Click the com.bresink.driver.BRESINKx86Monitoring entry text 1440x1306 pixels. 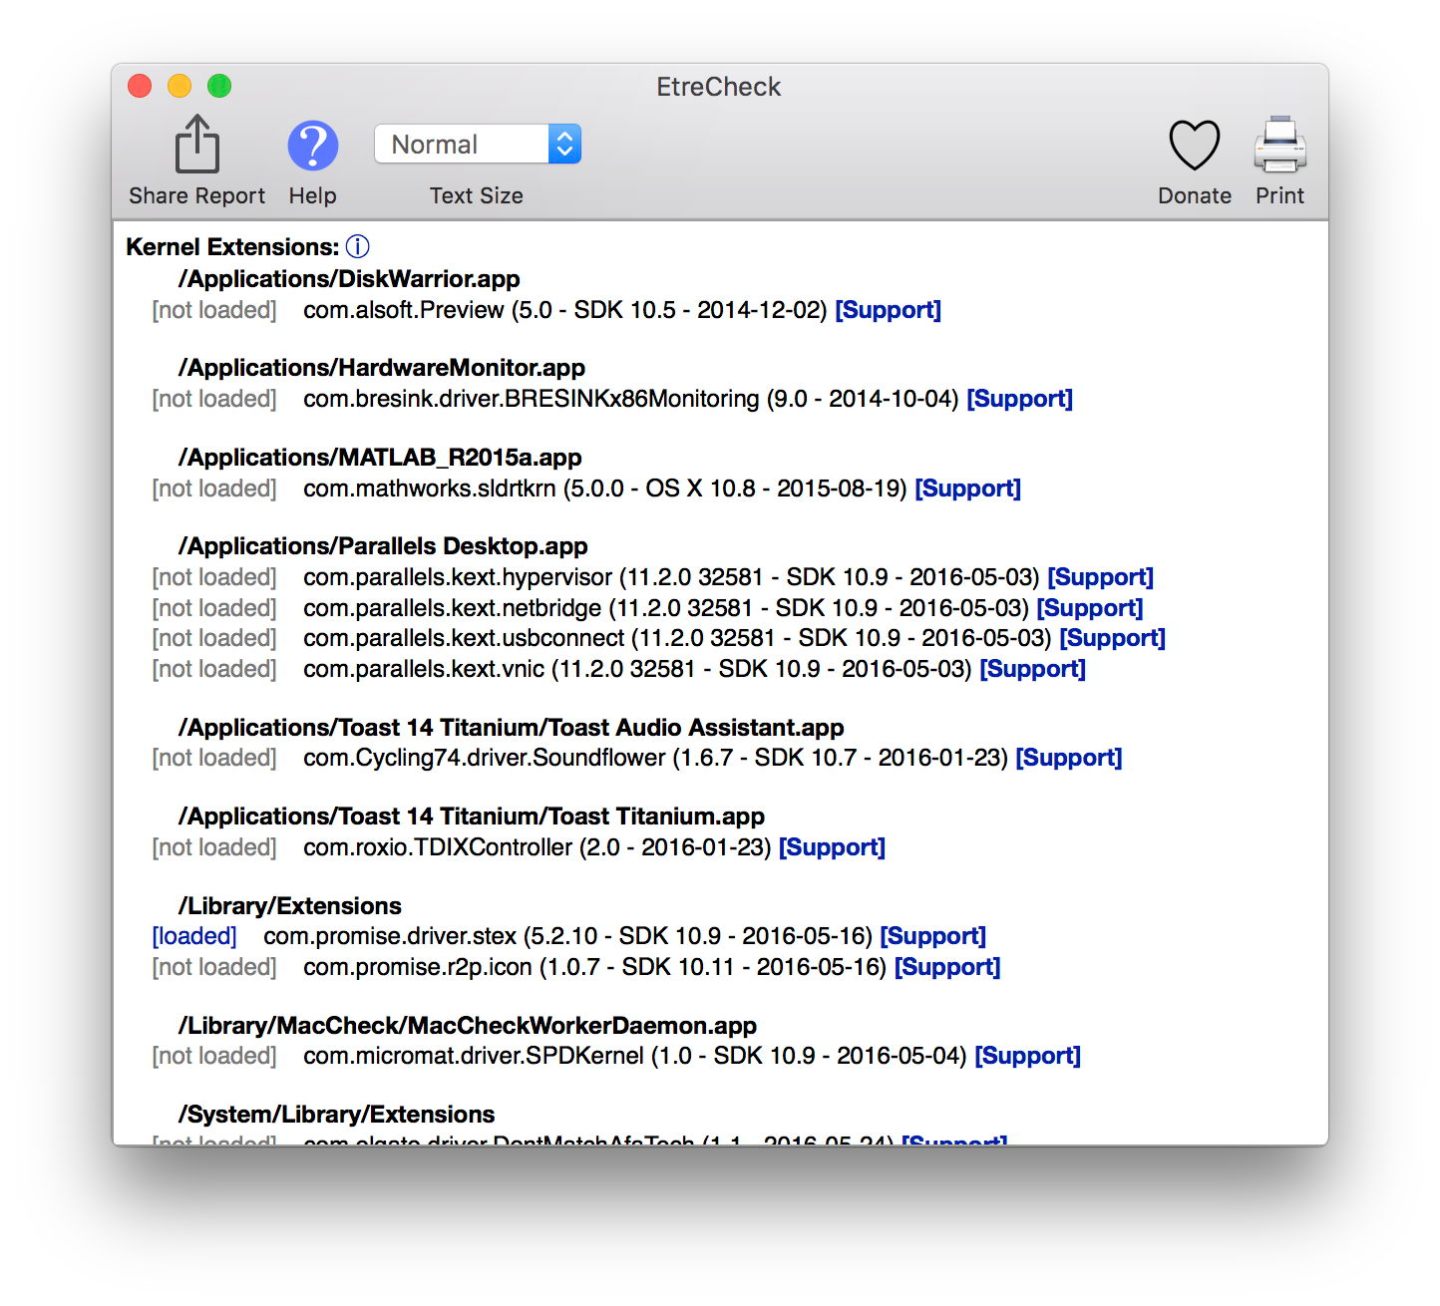pos(631,399)
